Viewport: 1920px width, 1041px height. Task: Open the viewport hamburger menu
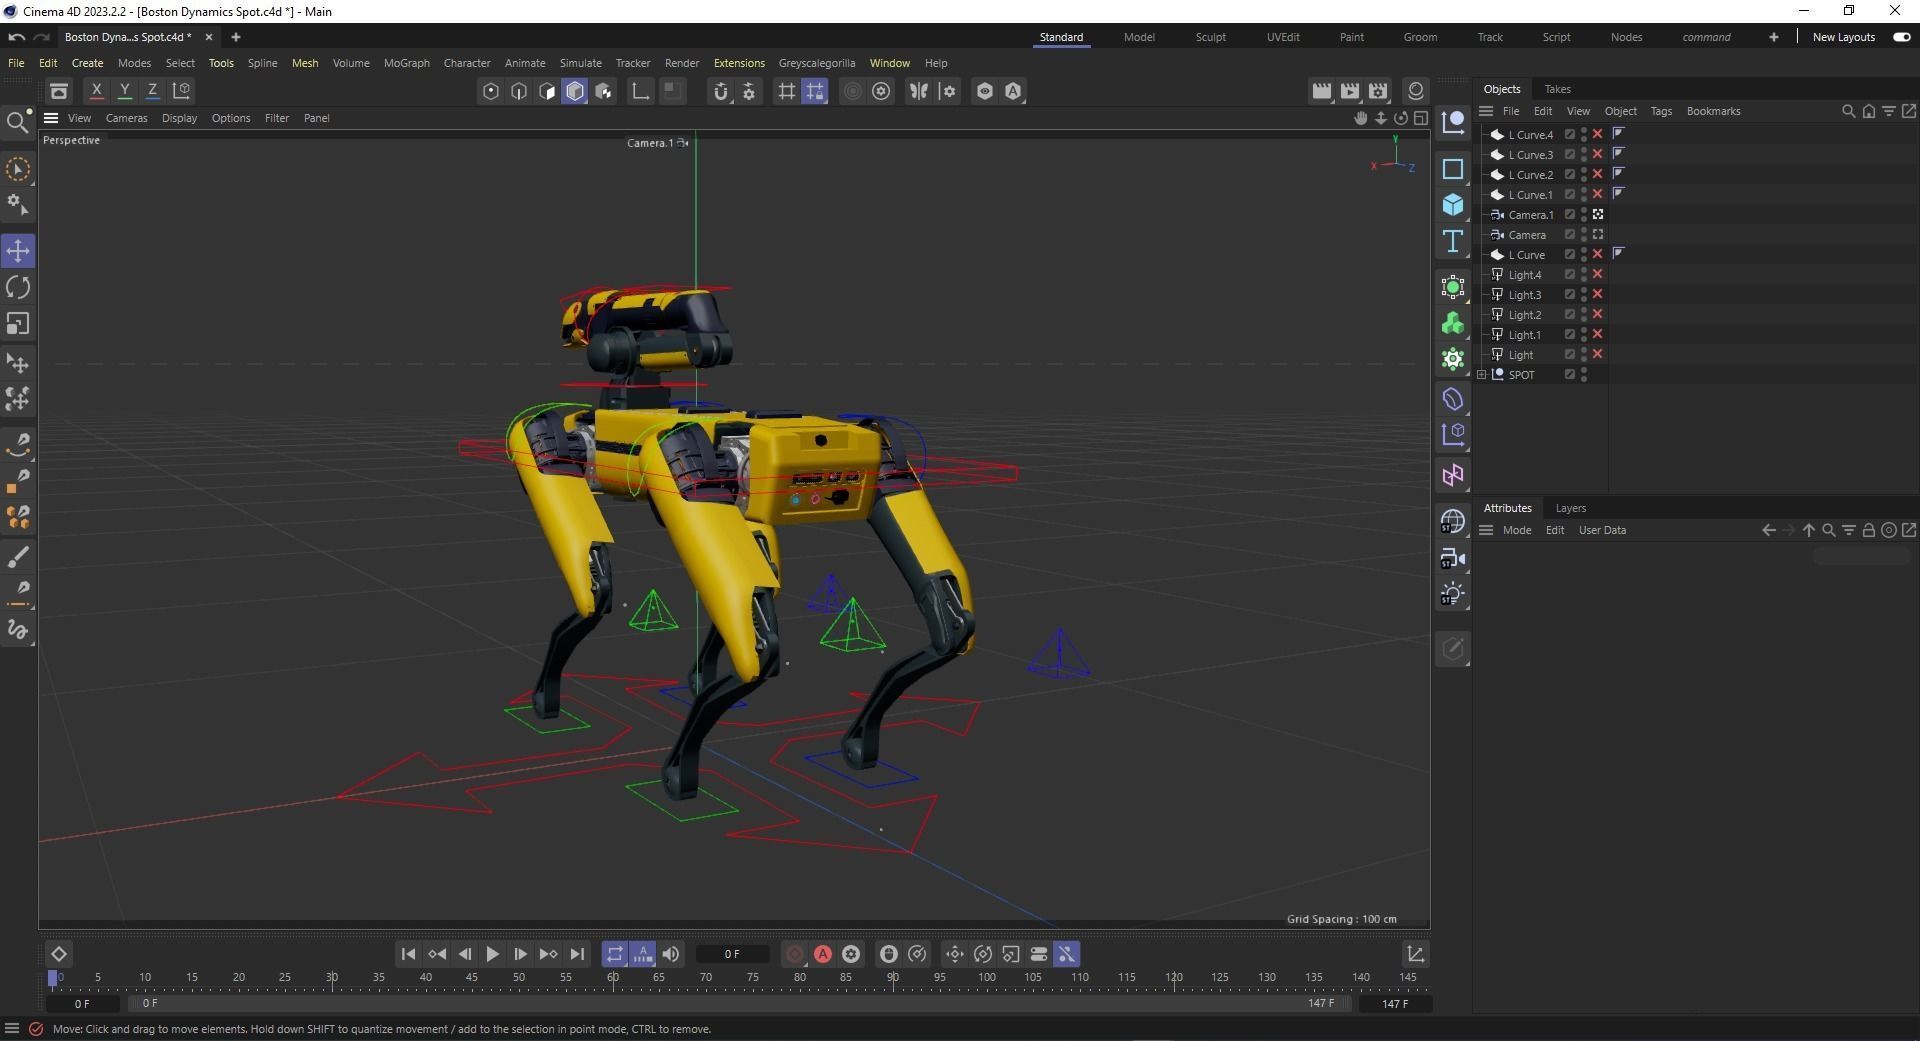click(x=50, y=118)
